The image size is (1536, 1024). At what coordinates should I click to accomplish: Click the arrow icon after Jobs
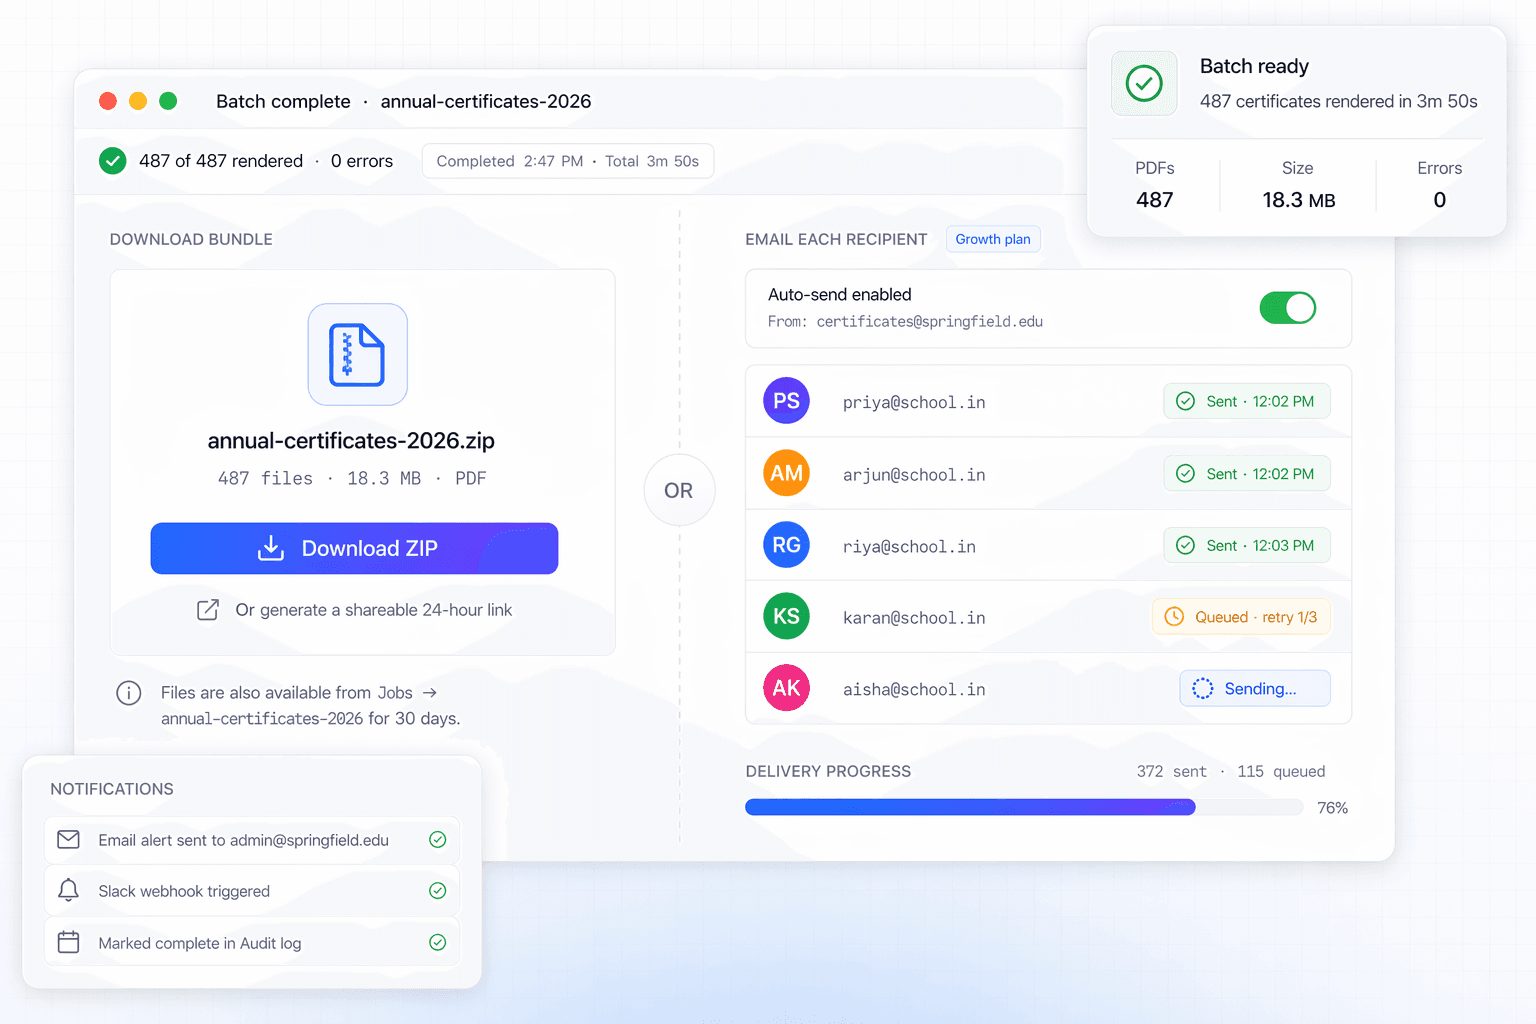pos(430,693)
